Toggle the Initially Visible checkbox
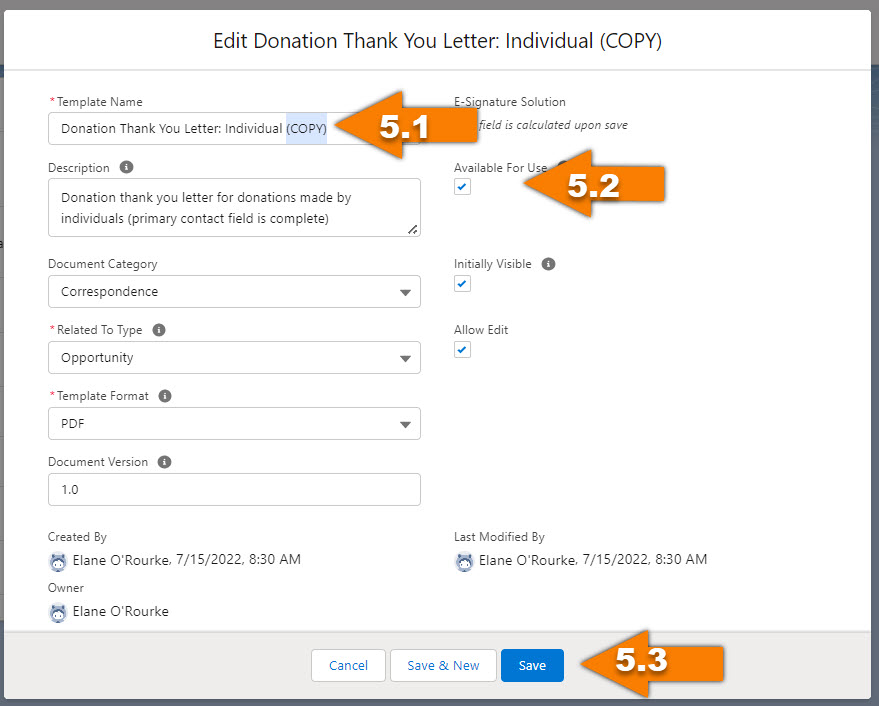 tap(462, 283)
